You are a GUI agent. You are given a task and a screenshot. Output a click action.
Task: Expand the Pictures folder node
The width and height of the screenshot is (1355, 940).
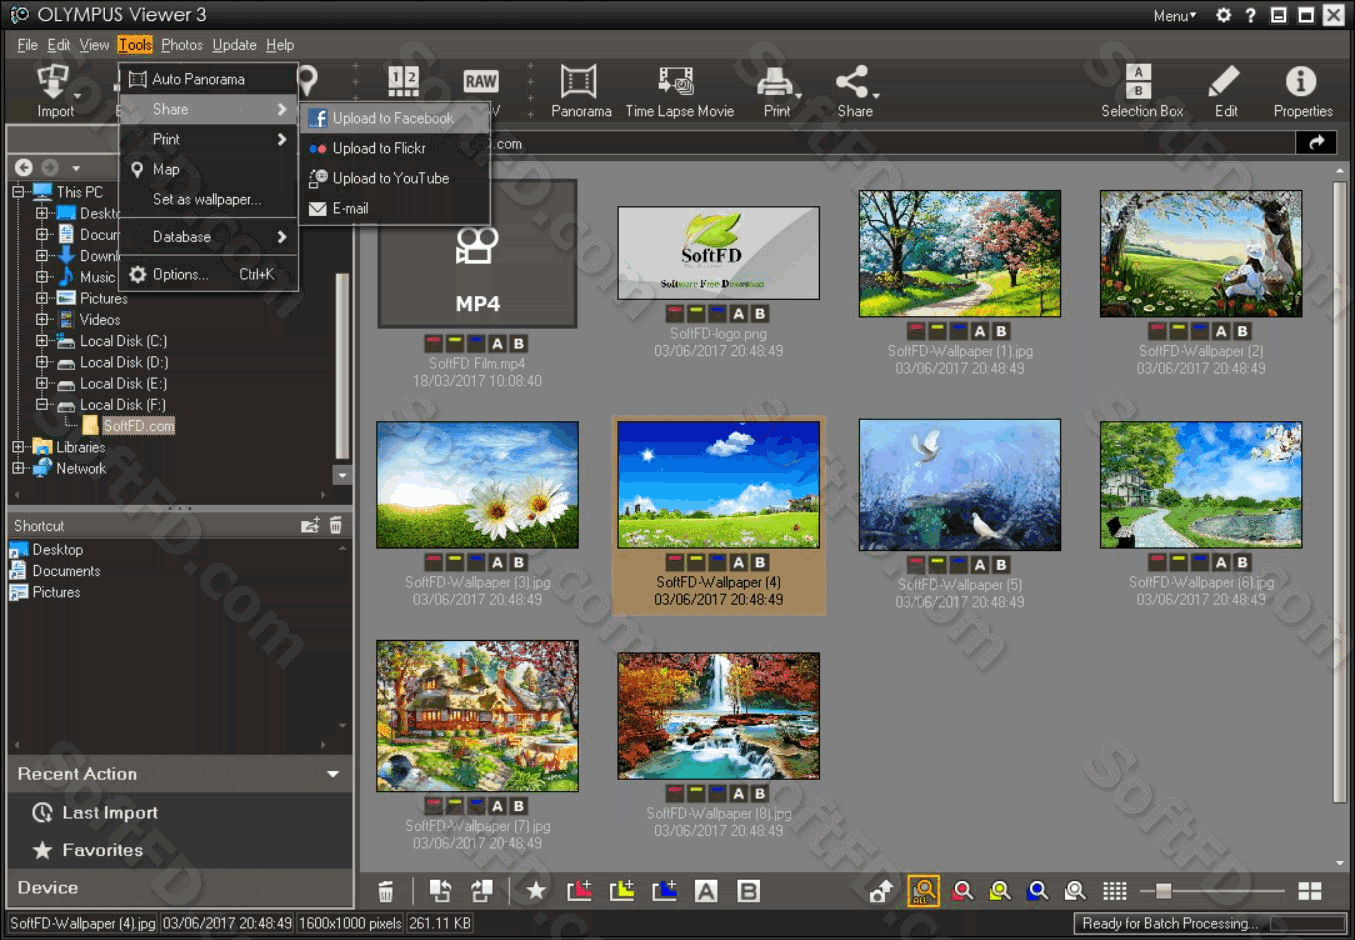(x=42, y=298)
